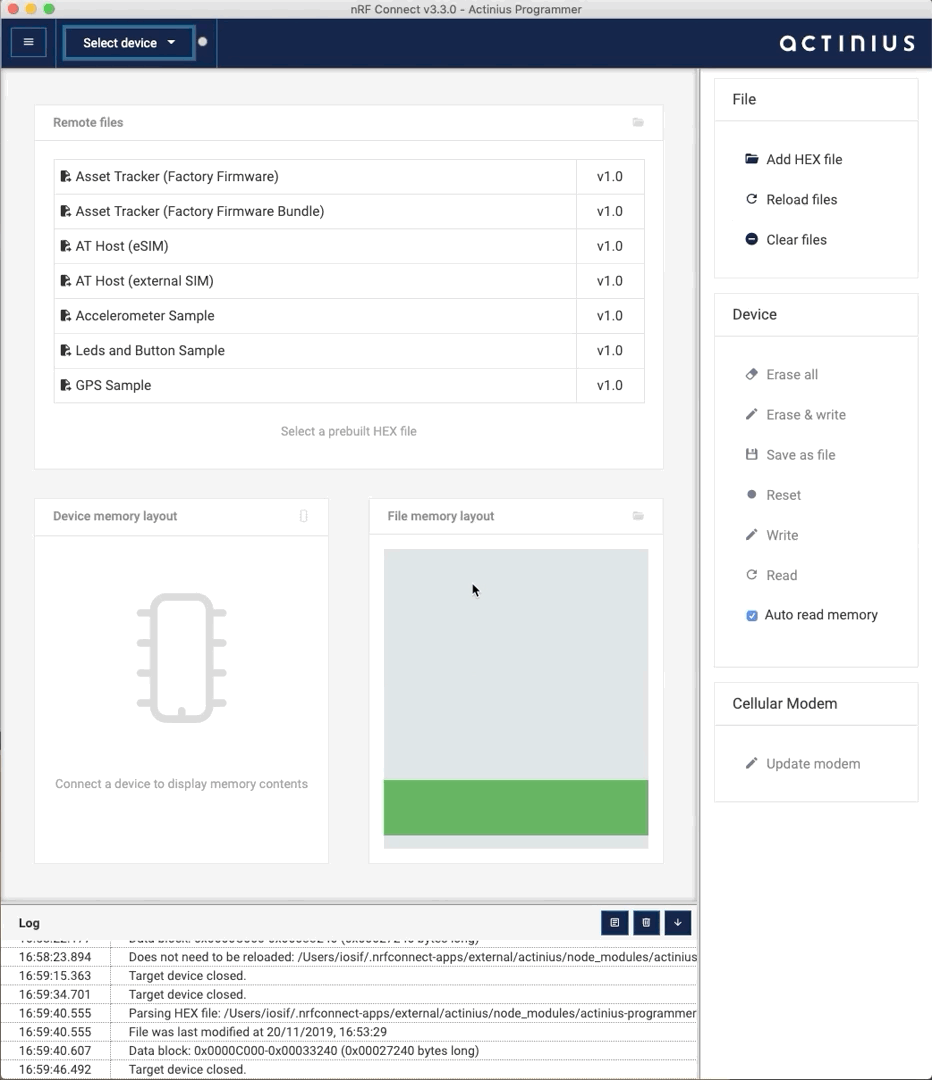Click log entry 'File was last modified at 20/11/2019'

pos(258,1032)
